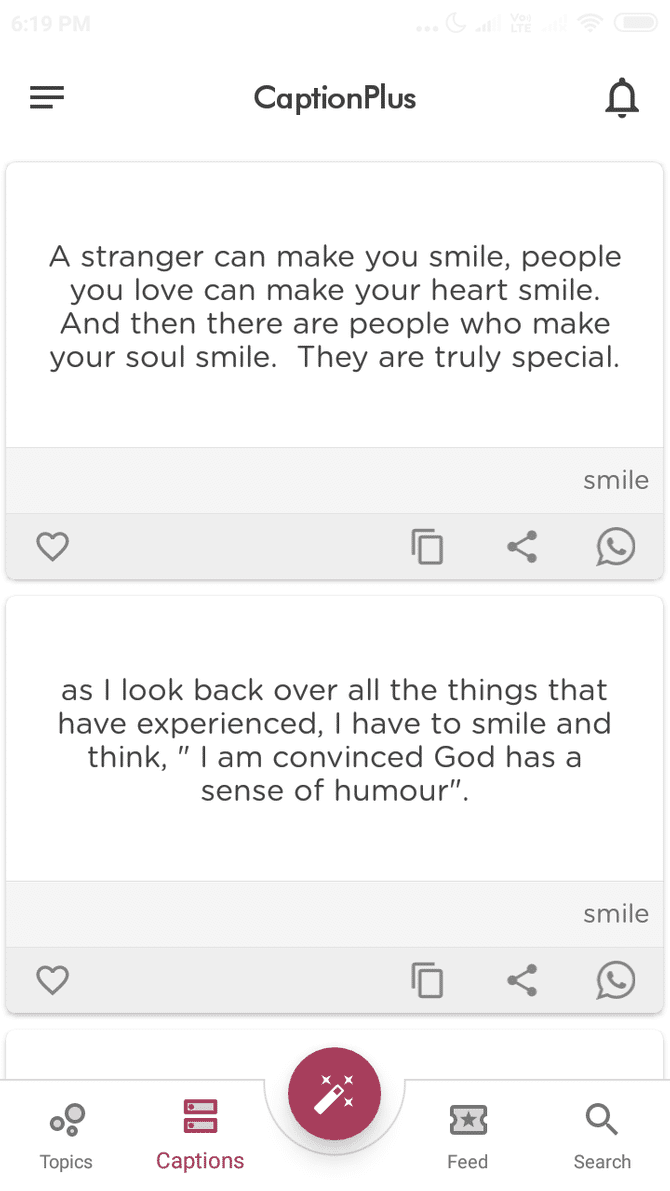Select the Topics navigation icon
670x1191 pixels.
(65, 1119)
